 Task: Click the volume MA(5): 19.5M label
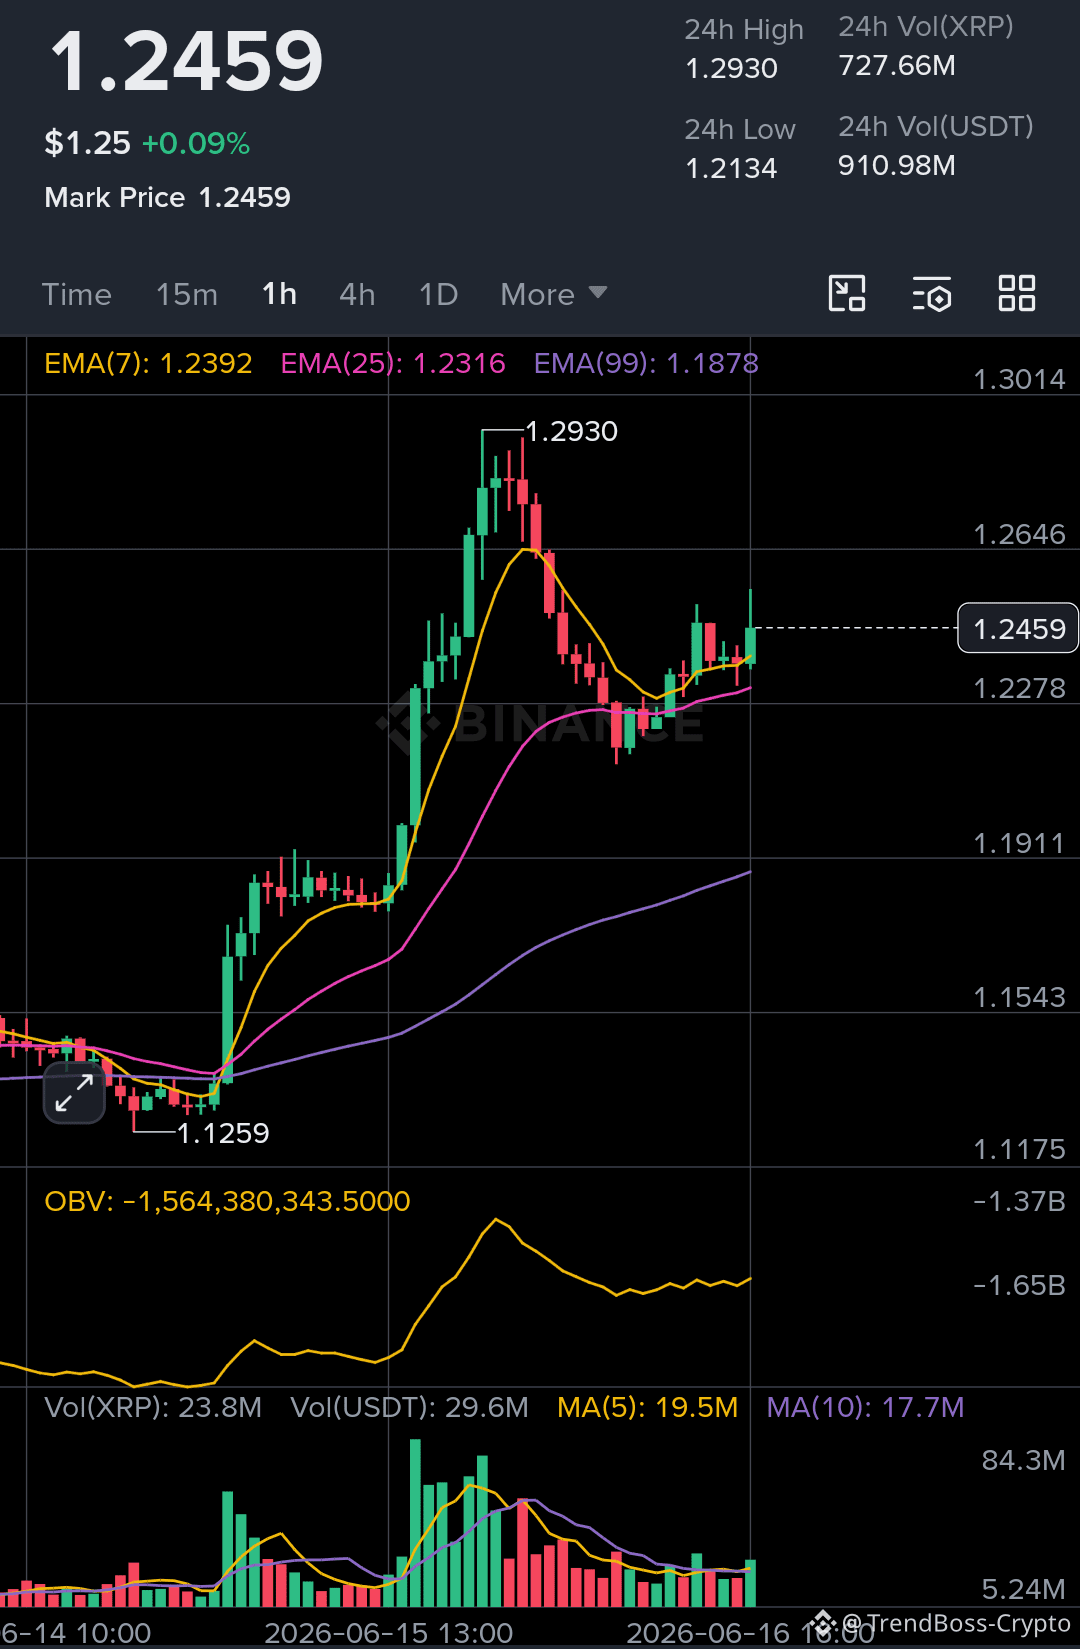(647, 1407)
